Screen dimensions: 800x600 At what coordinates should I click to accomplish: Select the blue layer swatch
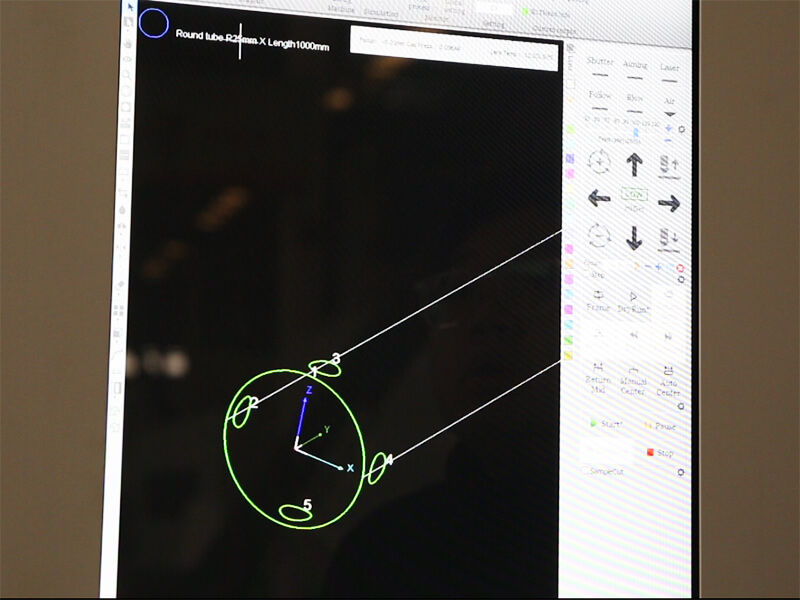570,159
